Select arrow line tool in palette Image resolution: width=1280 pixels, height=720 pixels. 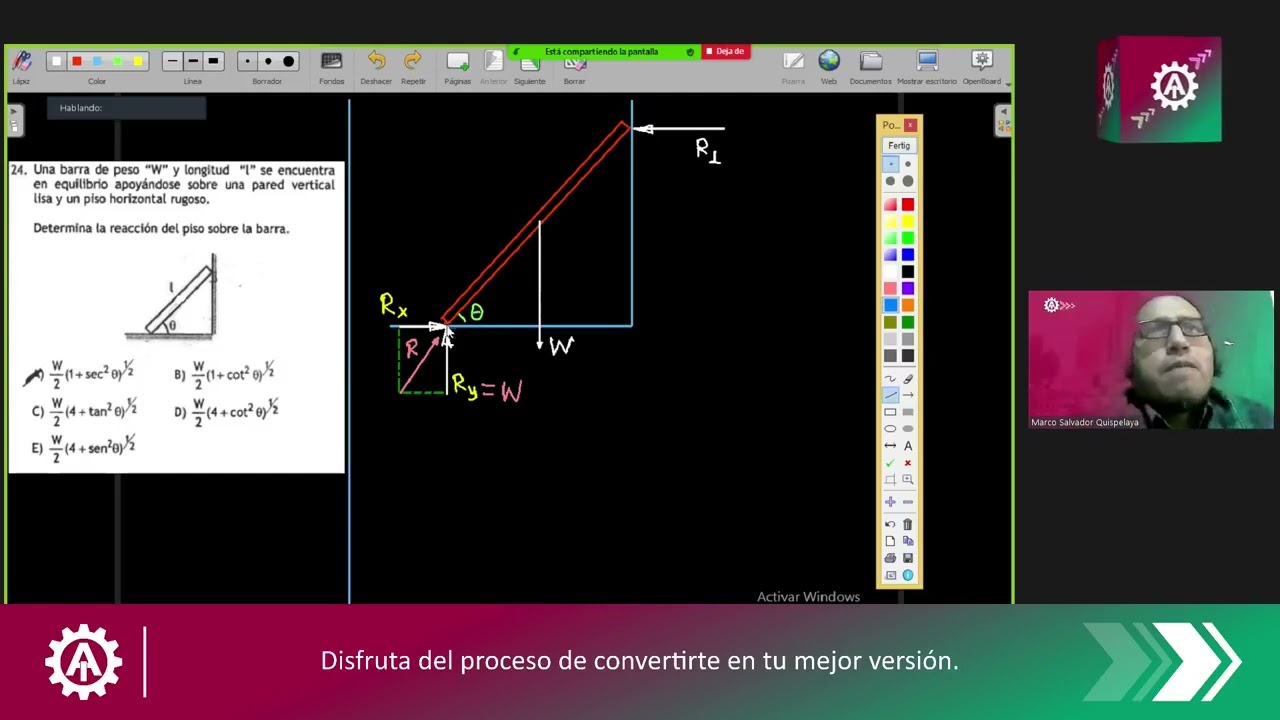(908, 395)
